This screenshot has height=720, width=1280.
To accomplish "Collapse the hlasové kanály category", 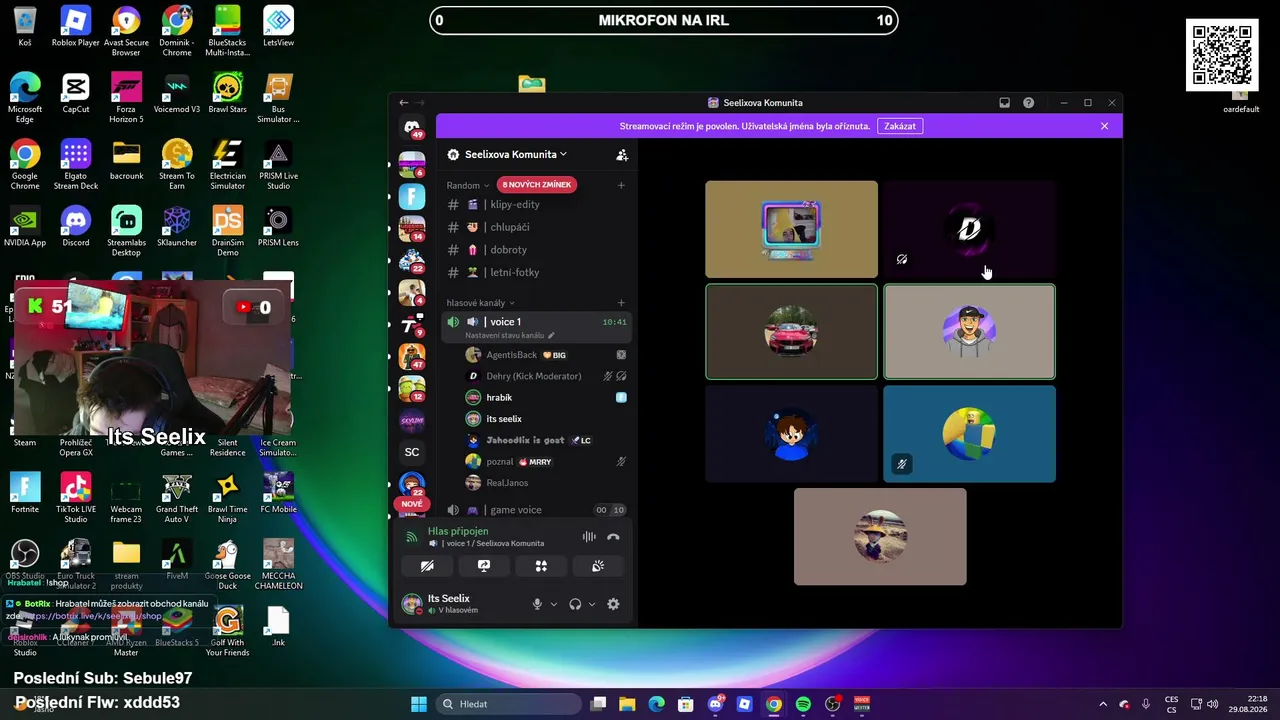I will coord(481,303).
